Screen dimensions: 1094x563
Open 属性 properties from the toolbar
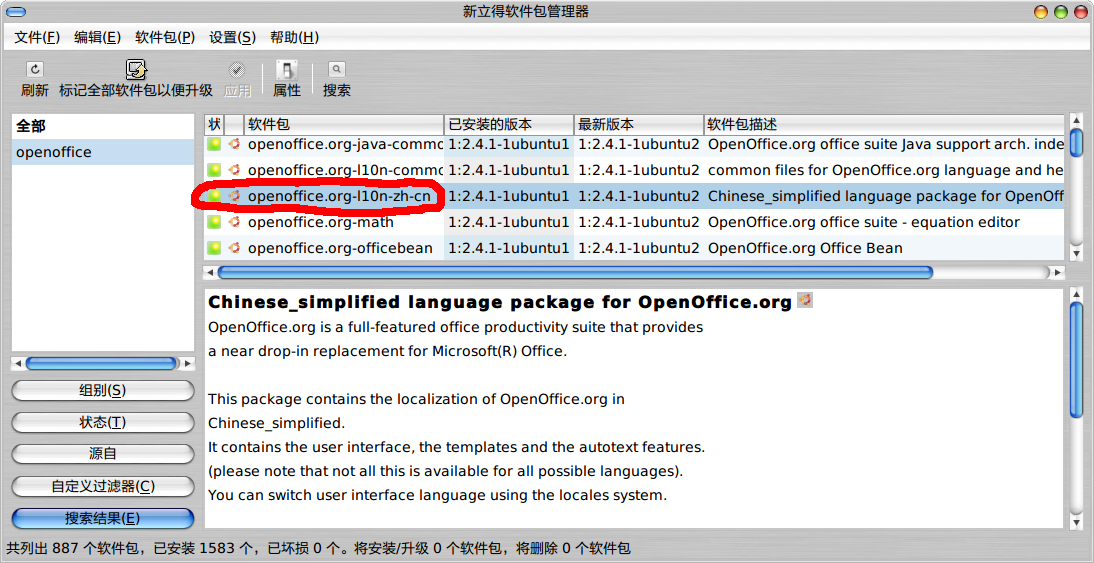tap(287, 69)
